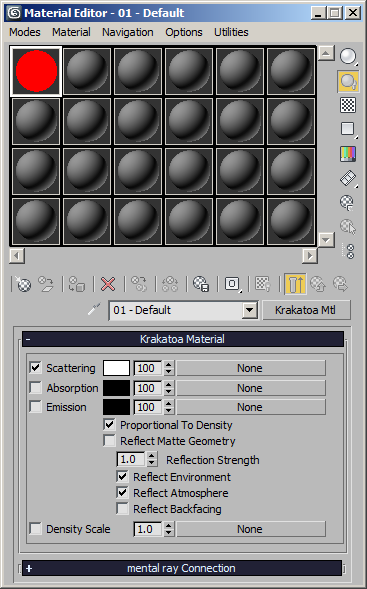Open the black Emission color swatch
Viewport: 367px width, 589px height.
click(116, 407)
